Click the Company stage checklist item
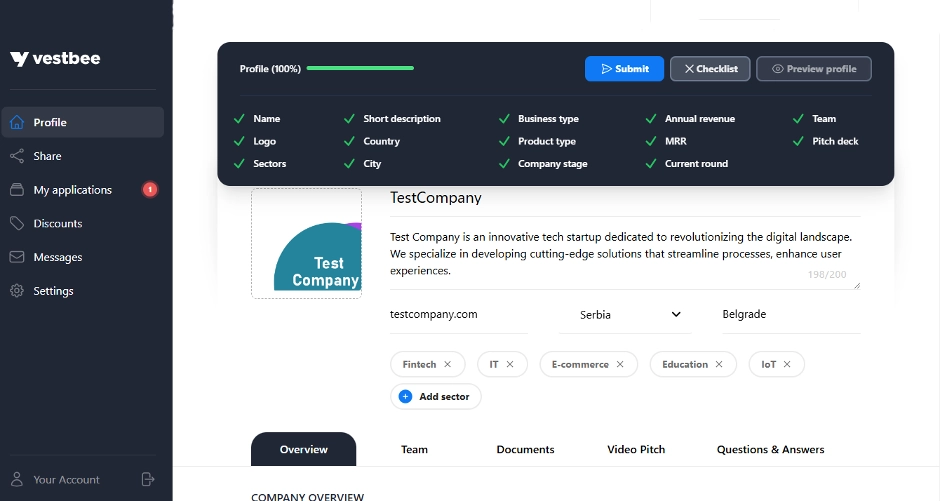 coord(553,163)
